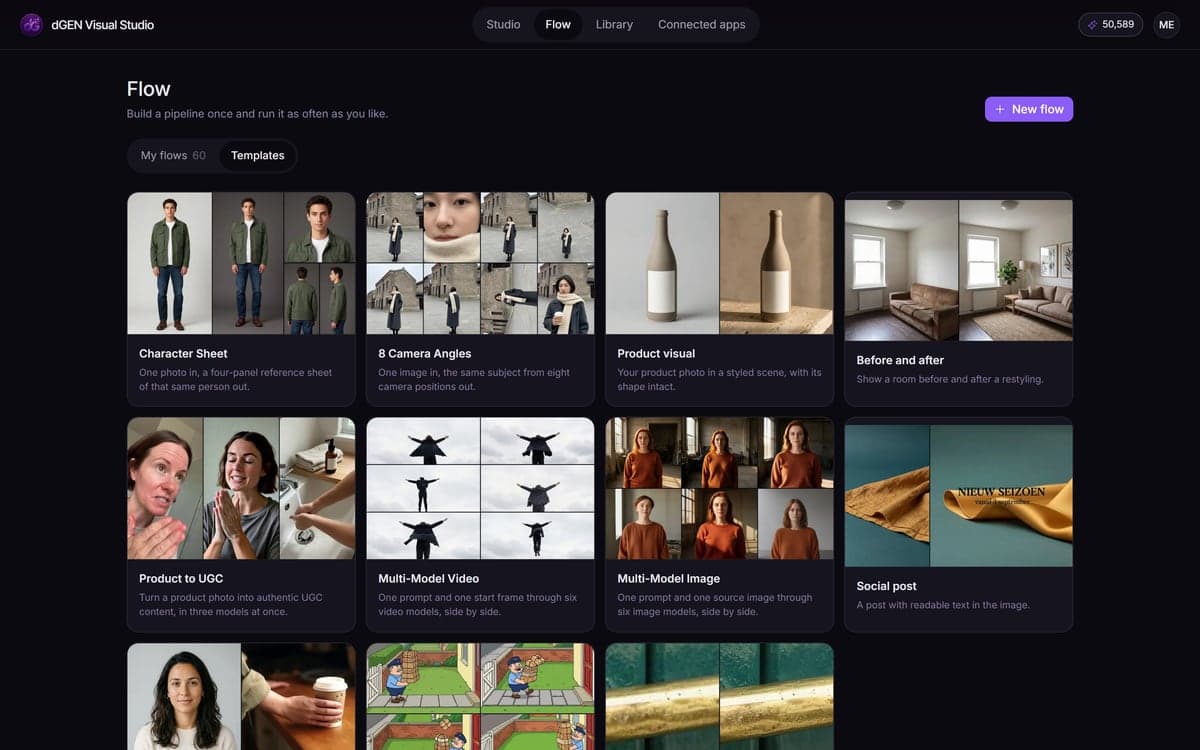The height and width of the screenshot is (750, 1200).
Task: Select the Templates tab
Action: coord(257,155)
